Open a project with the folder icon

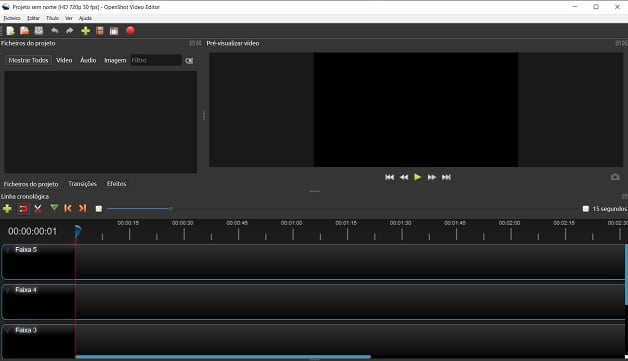coord(24,31)
